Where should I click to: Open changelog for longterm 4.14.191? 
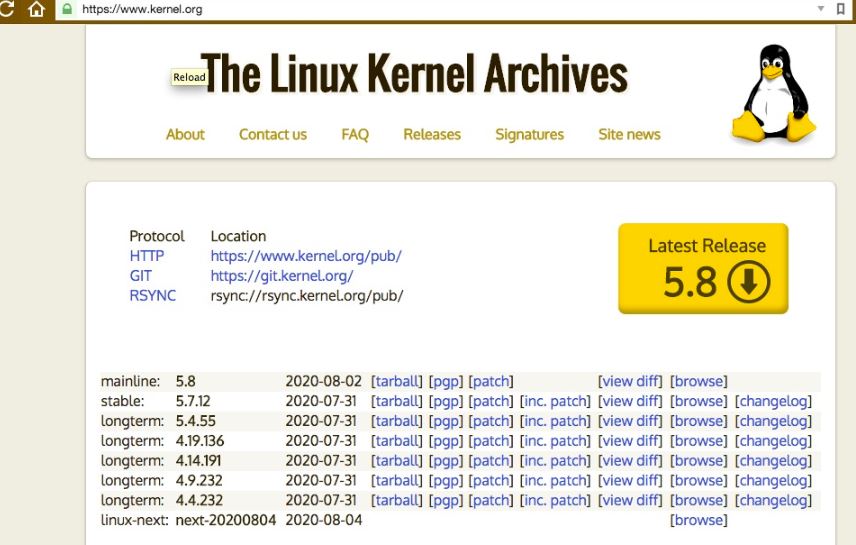click(774, 461)
